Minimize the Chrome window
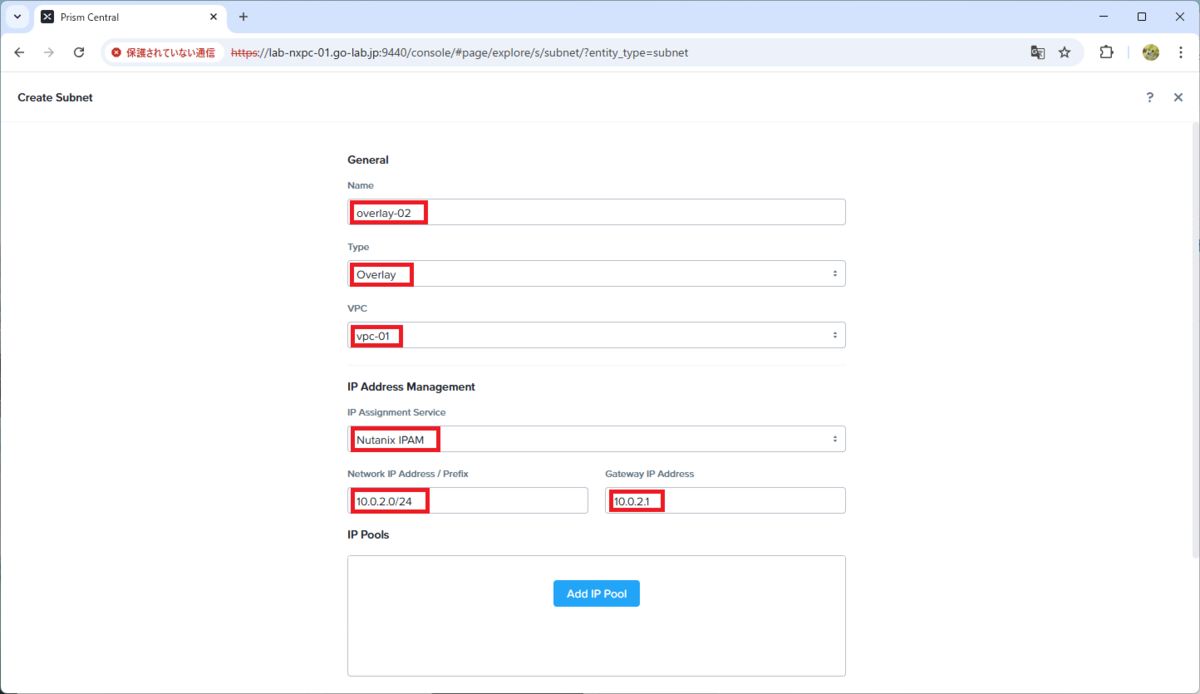 click(1103, 17)
